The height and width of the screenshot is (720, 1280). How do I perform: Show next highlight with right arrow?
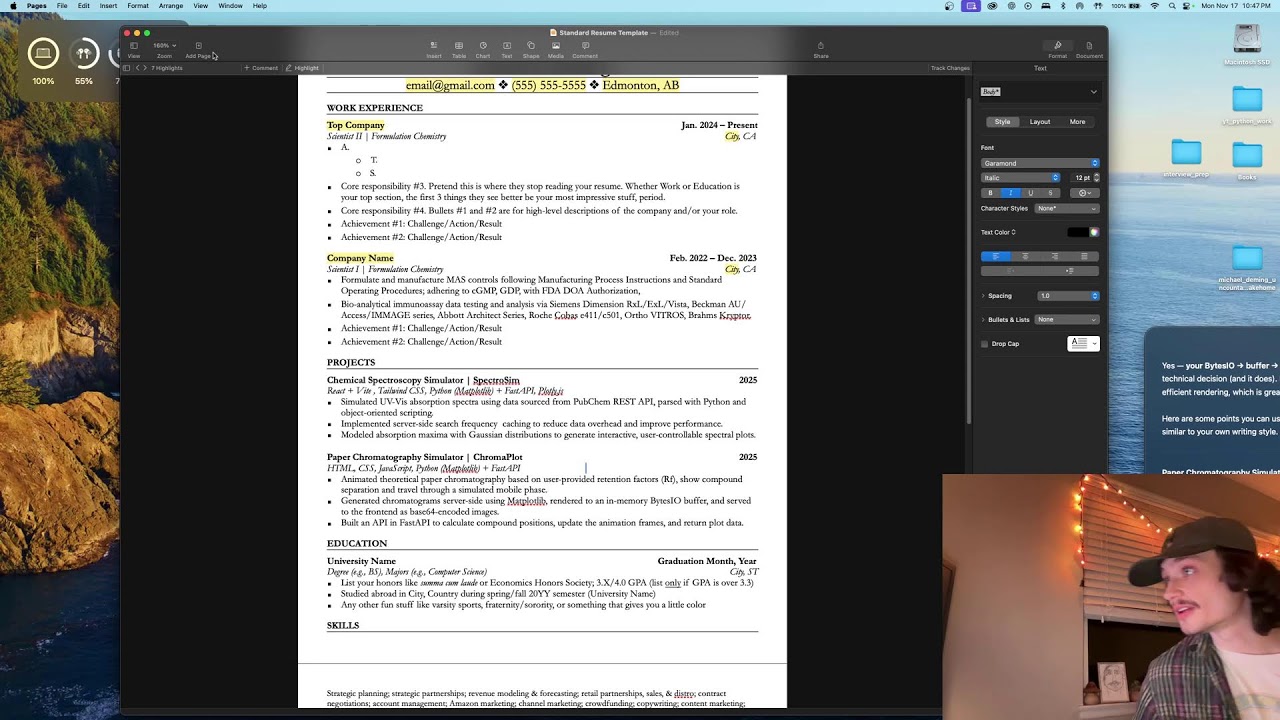(145, 68)
